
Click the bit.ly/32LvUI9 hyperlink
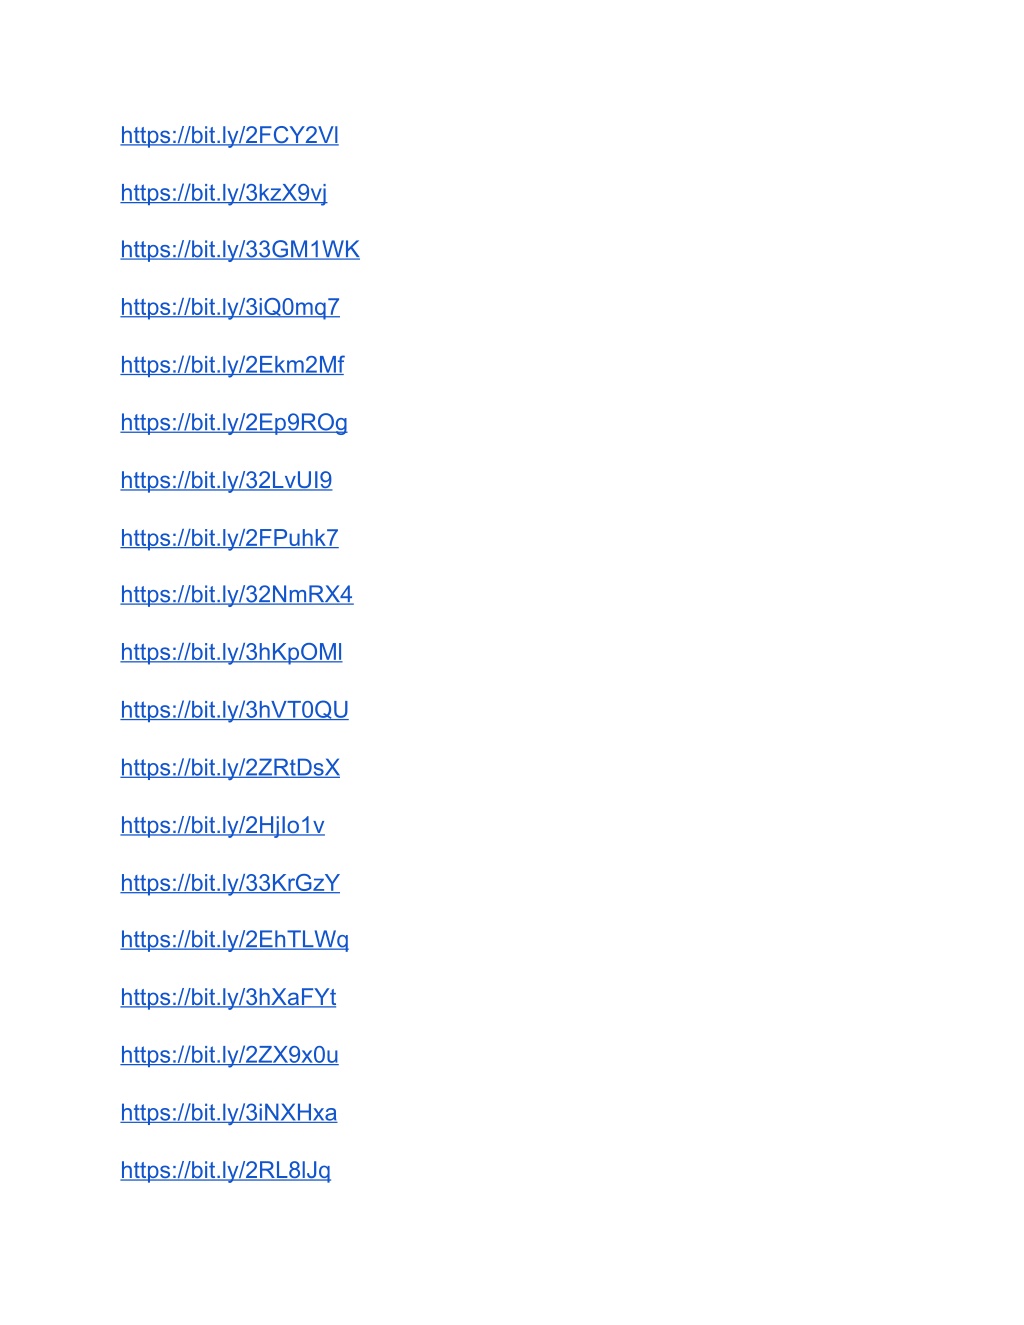pos(226,481)
